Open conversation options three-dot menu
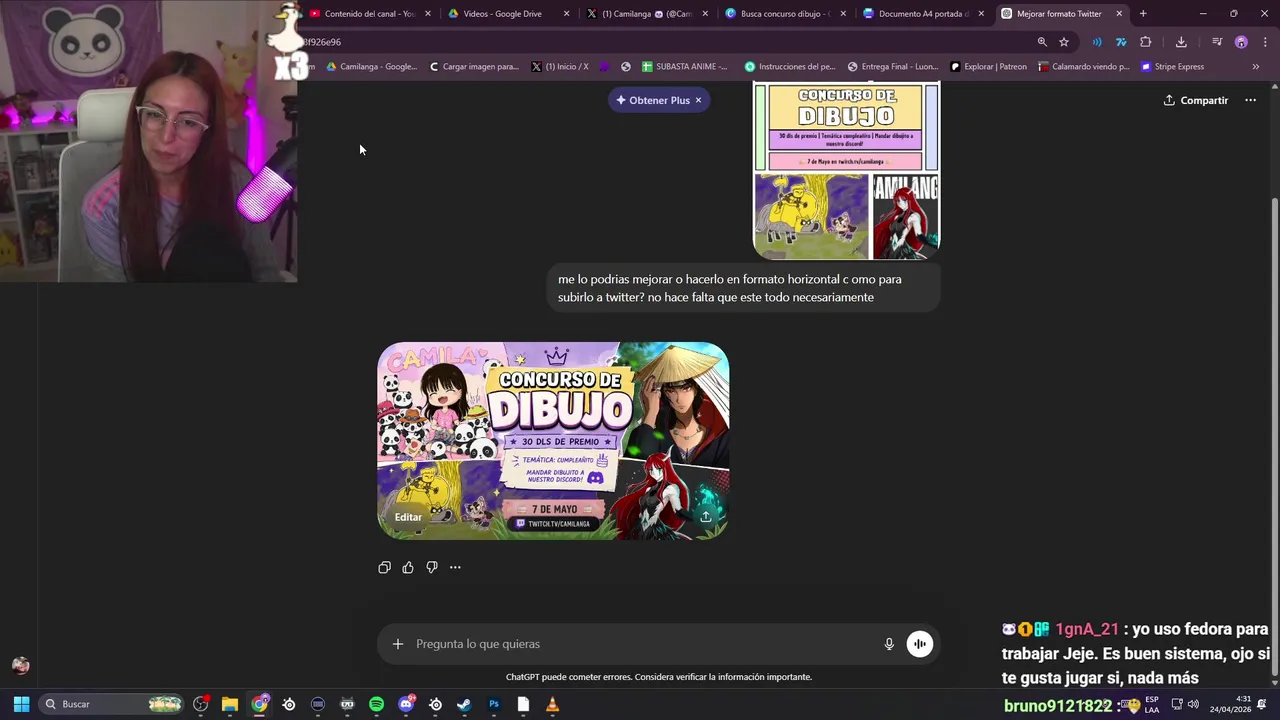The height and width of the screenshot is (720, 1280). tap(1250, 100)
